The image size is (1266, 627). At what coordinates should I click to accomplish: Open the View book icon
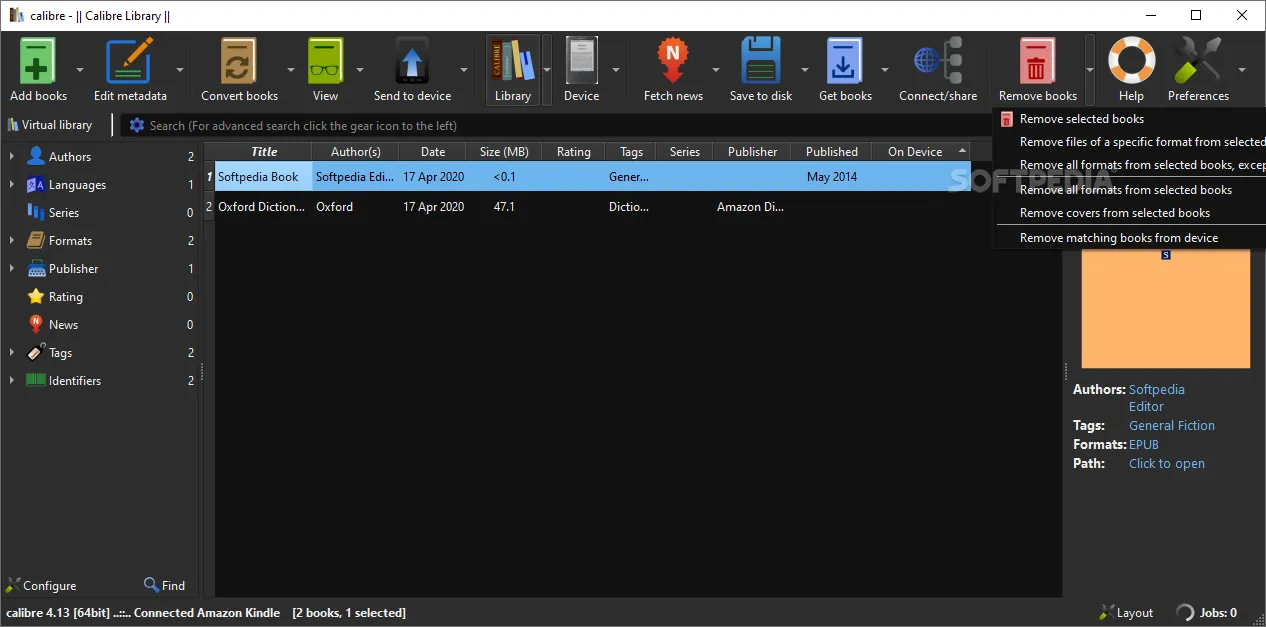pyautogui.click(x=325, y=62)
